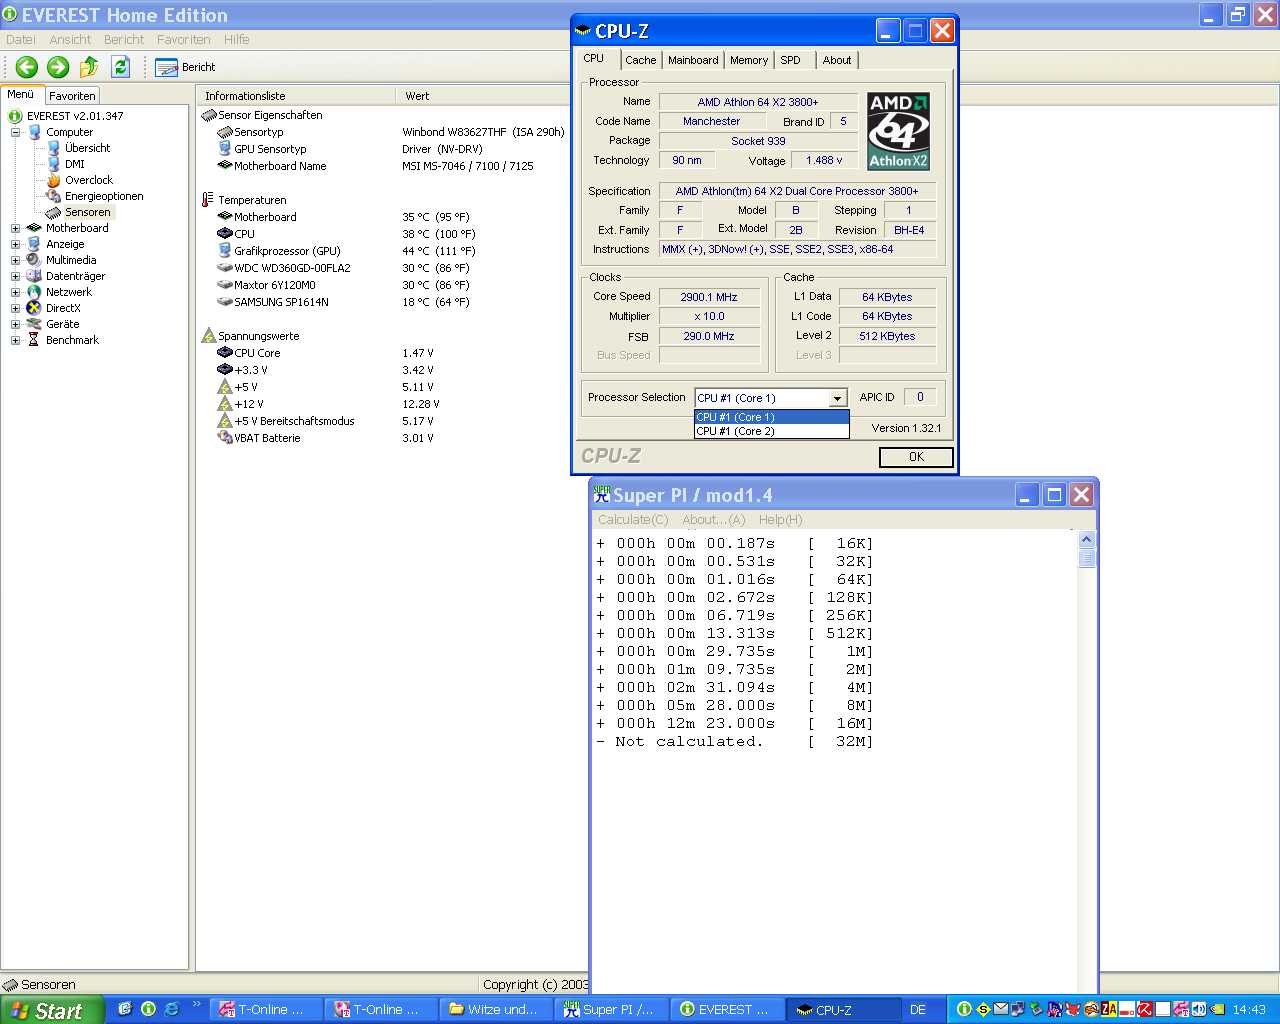Open the Favoriten menu in the menu bar

184,40
